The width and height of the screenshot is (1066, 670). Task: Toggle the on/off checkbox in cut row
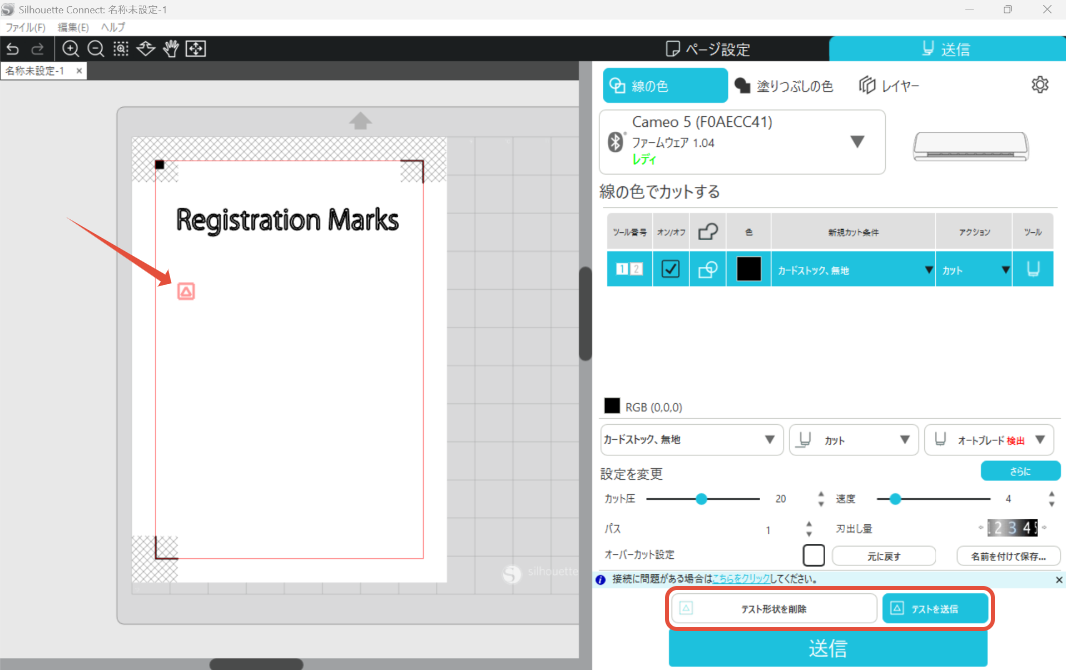[670, 269]
